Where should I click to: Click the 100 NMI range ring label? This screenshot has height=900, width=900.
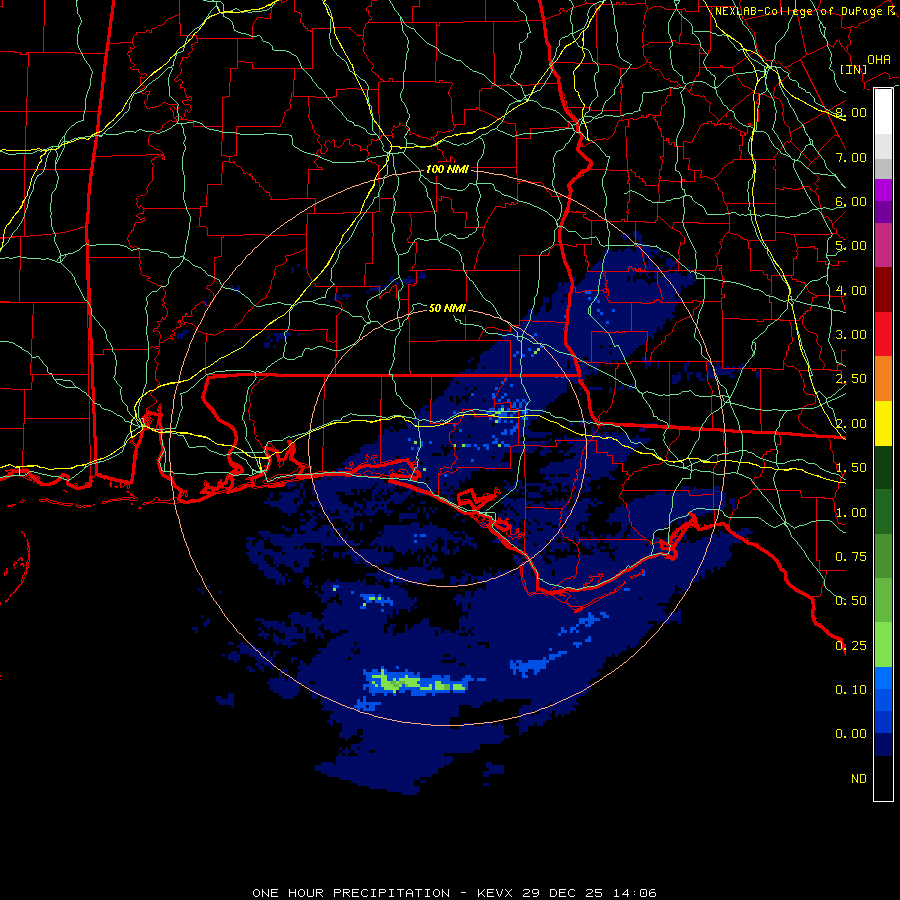click(447, 169)
